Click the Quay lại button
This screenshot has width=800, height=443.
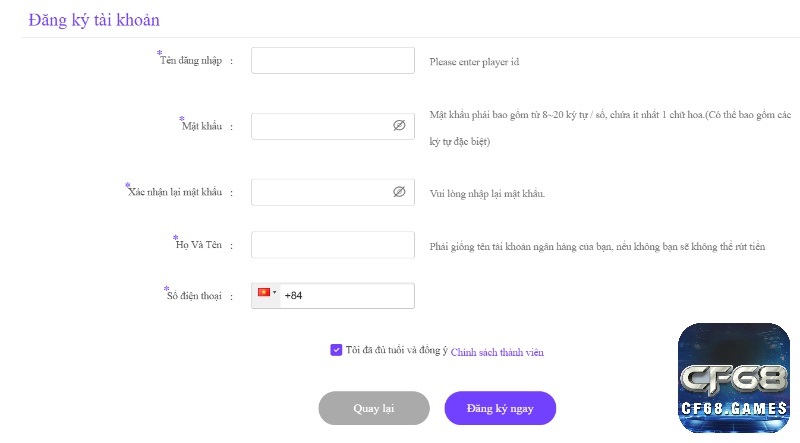click(x=374, y=408)
